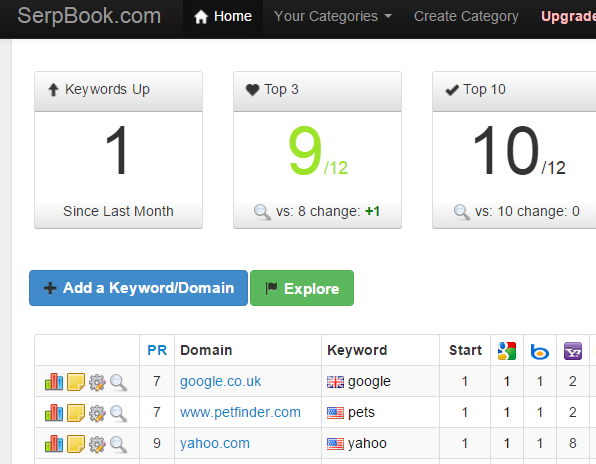The image size is (596, 464).
Task: Click the green Explore button
Action: tap(302, 288)
